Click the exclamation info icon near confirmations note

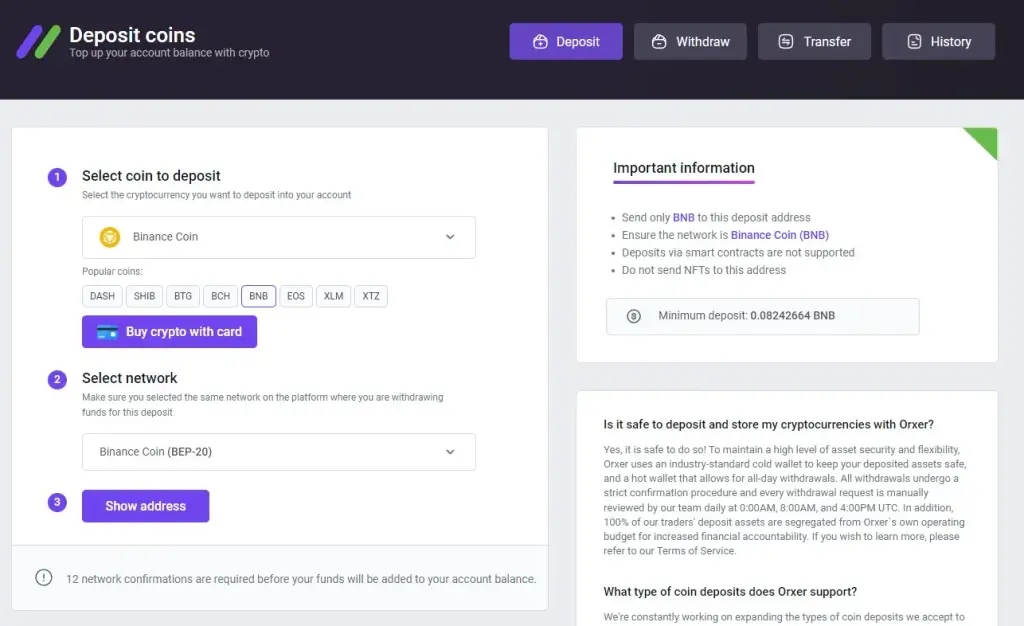click(44, 578)
